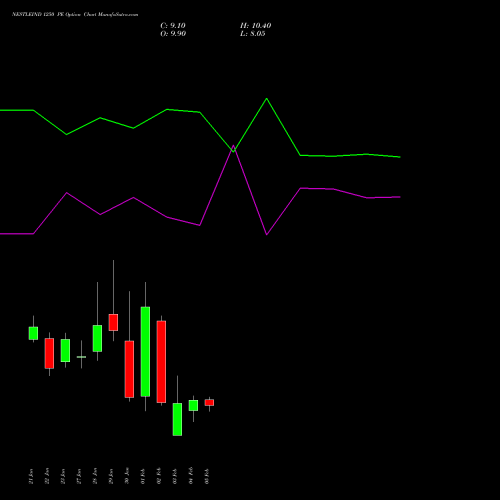Select the 29 Jan date label
The height and width of the screenshot is (500, 500).
[x=111, y=476]
